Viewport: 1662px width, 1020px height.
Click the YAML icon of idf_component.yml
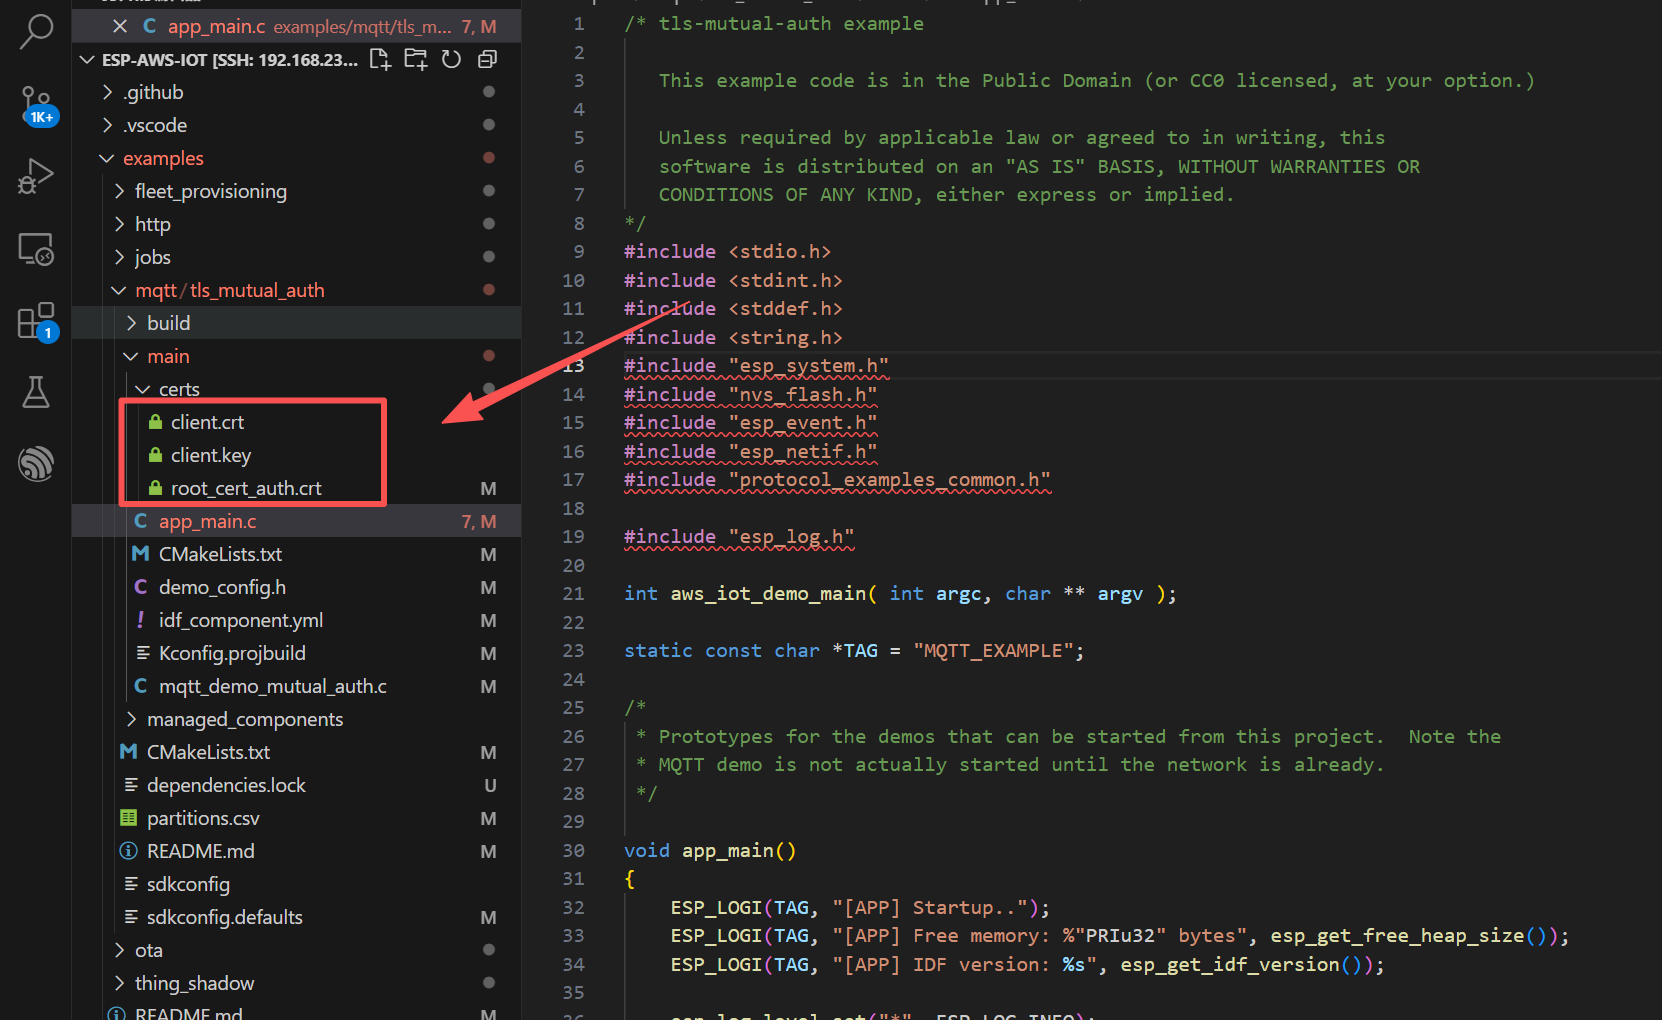click(141, 620)
